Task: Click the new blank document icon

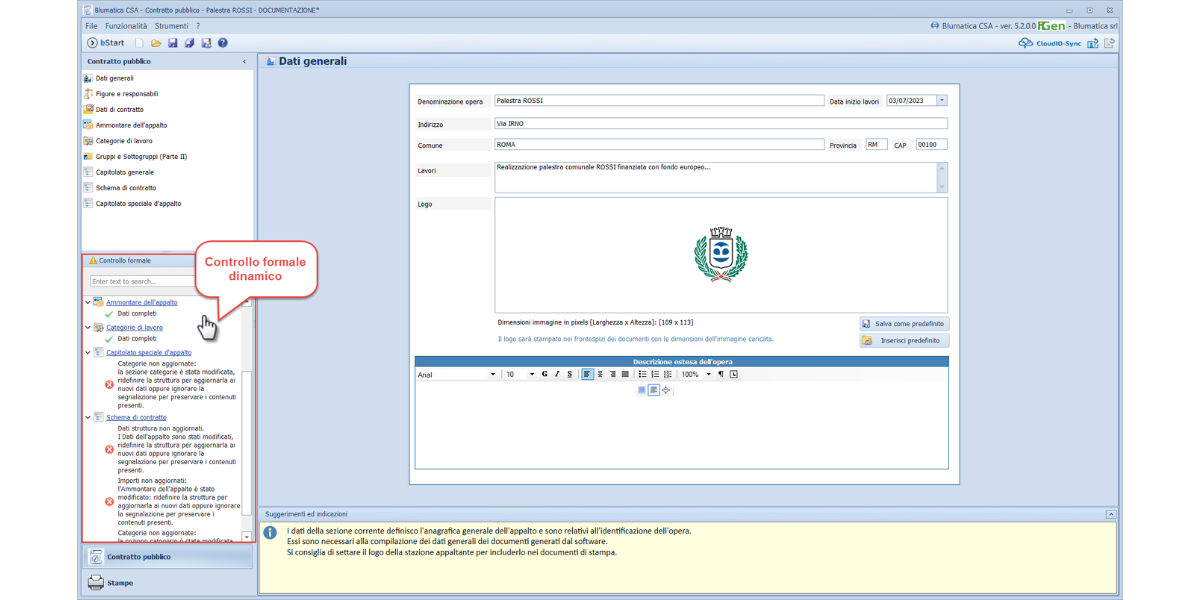Action: point(140,43)
